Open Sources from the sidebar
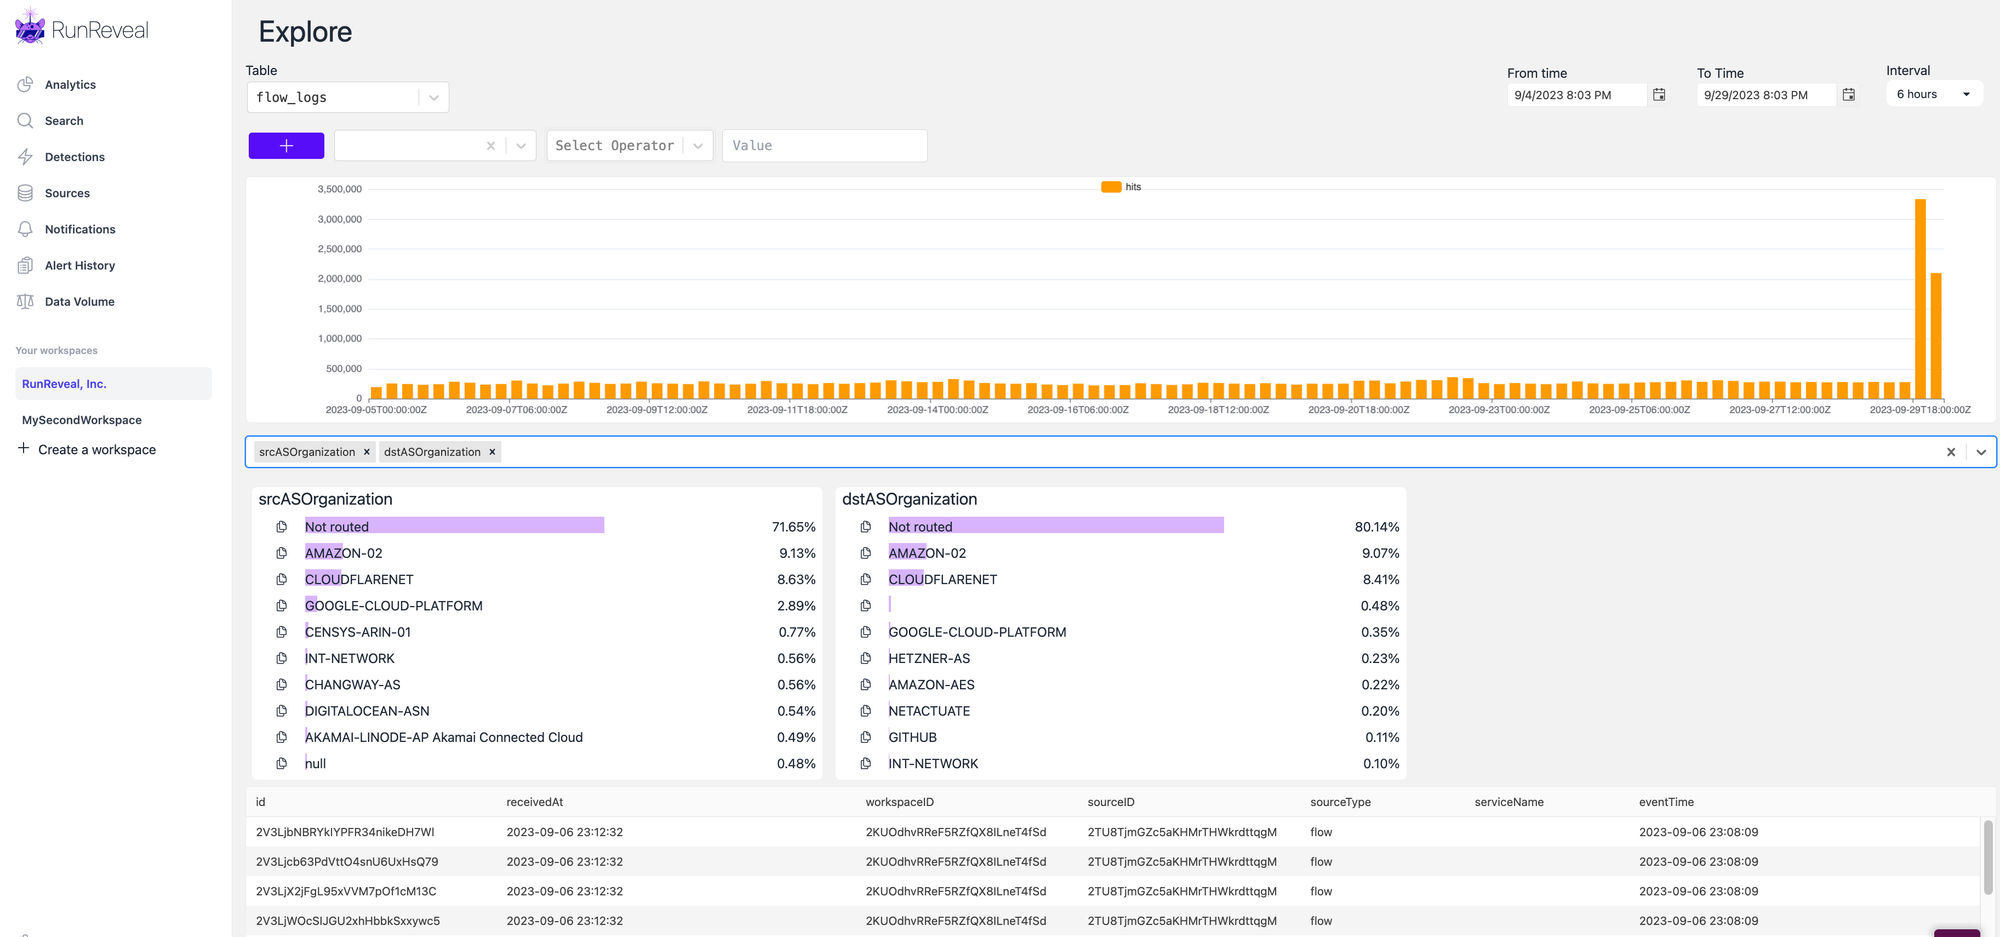 tap(67, 192)
